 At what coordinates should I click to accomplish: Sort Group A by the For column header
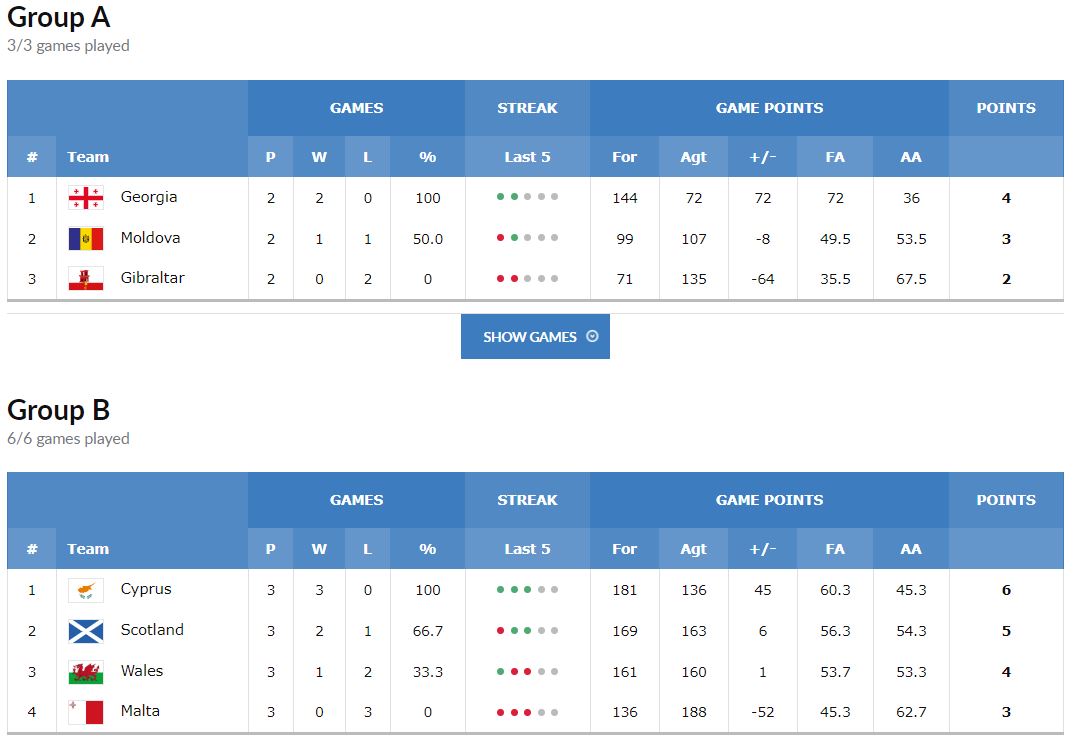[624, 157]
